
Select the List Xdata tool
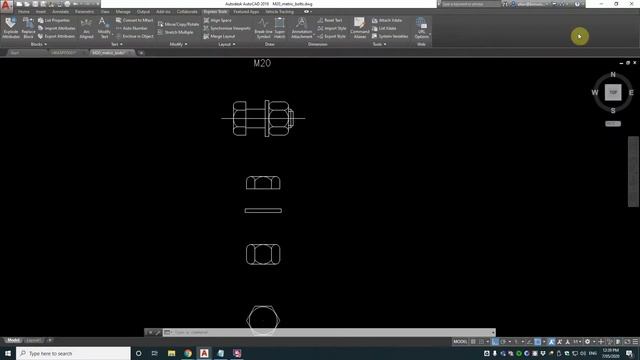point(384,28)
